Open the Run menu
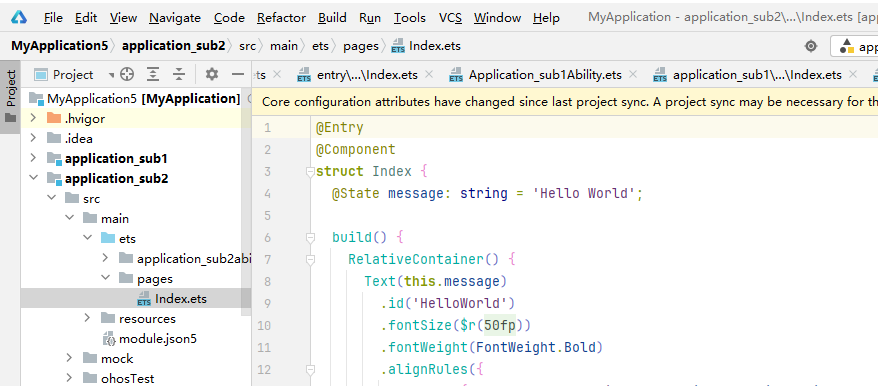The image size is (878, 386). pos(370,18)
